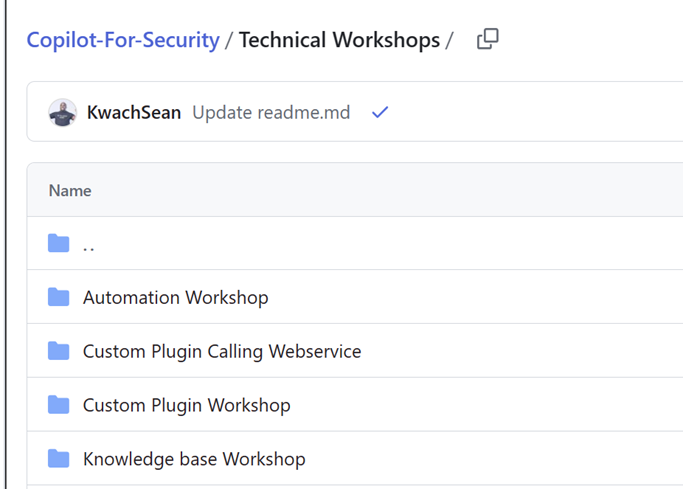Image resolution: width=683 pixels, height=489 pixels.
Task: Open the Automation Workshop folder
Action: 175,297
